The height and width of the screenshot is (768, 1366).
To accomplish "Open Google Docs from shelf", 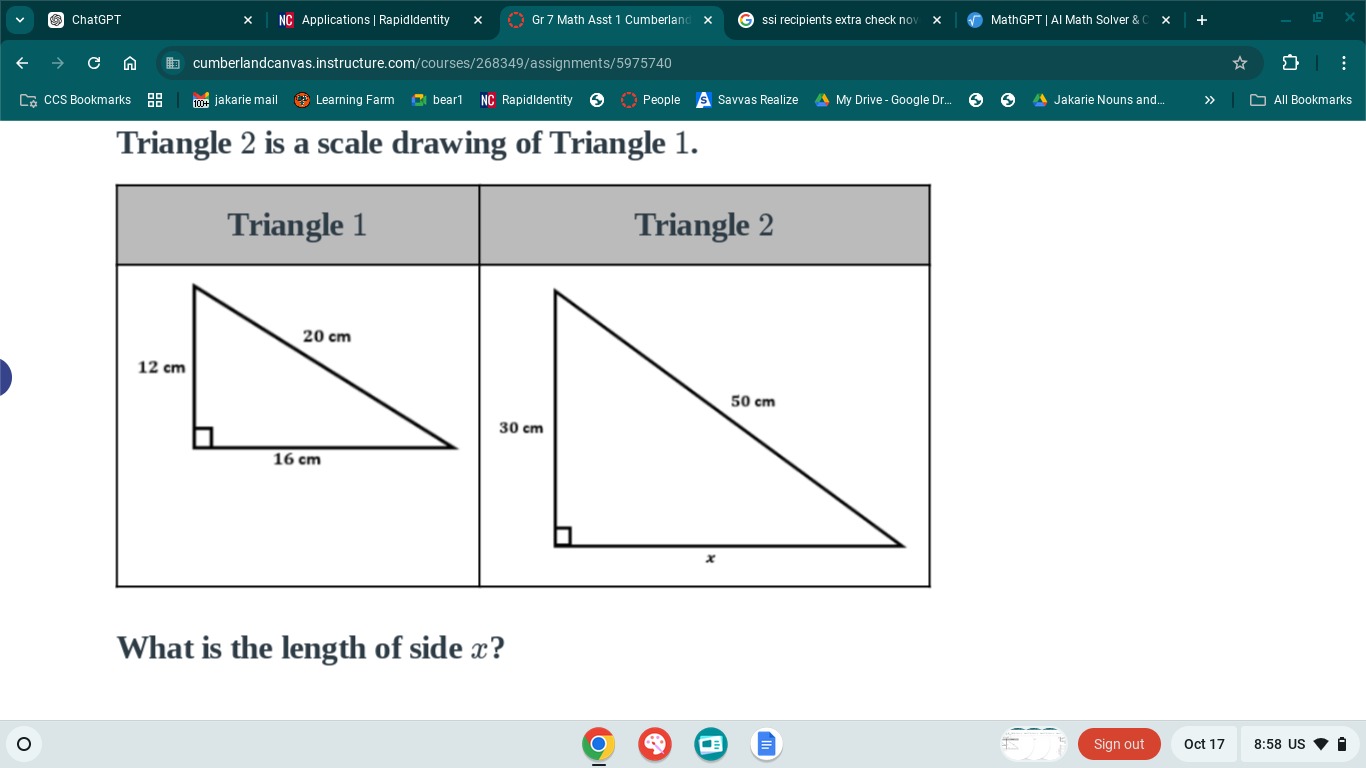I will 766,744.
